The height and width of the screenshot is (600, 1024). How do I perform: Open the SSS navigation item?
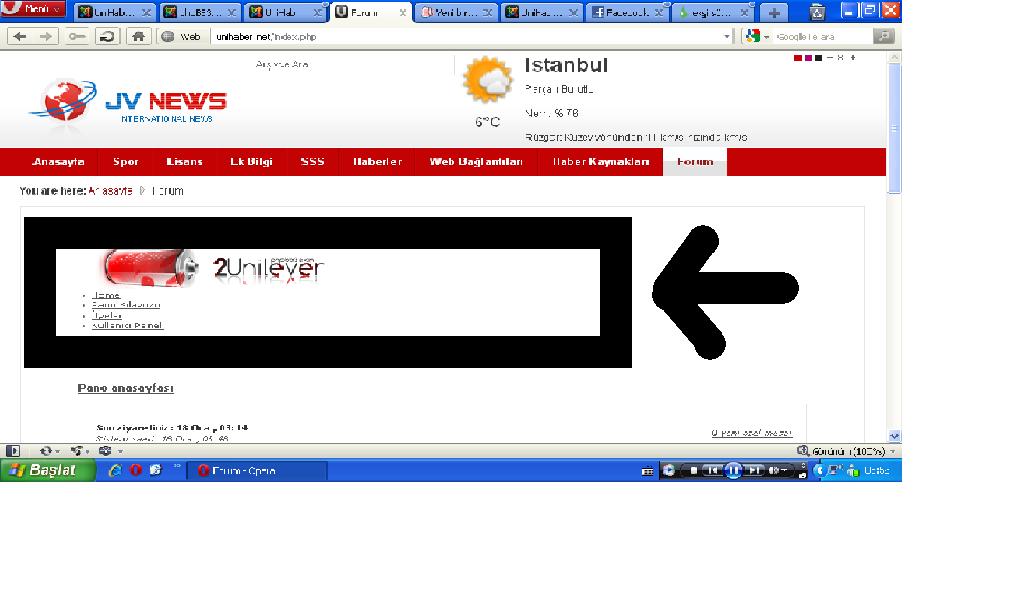point(312,162)
